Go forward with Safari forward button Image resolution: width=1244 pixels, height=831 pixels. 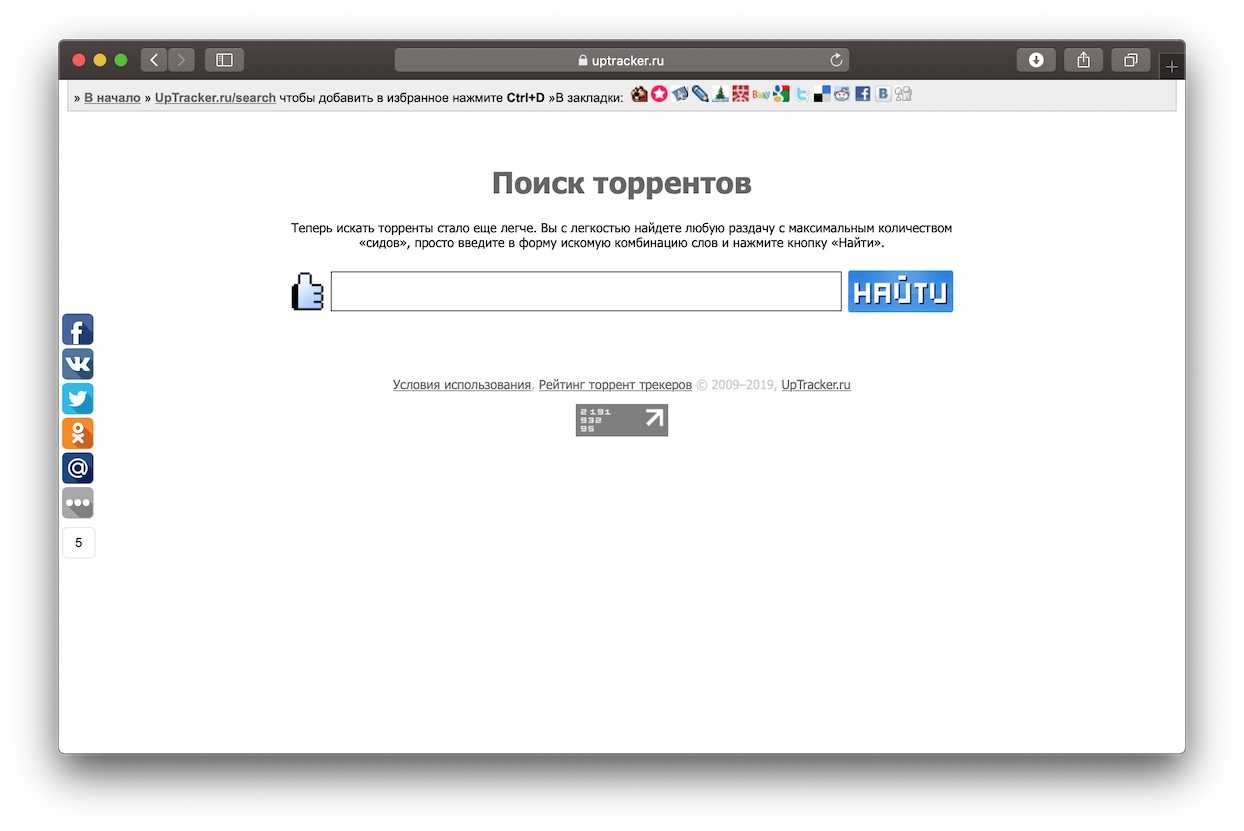tap(181, 60)
